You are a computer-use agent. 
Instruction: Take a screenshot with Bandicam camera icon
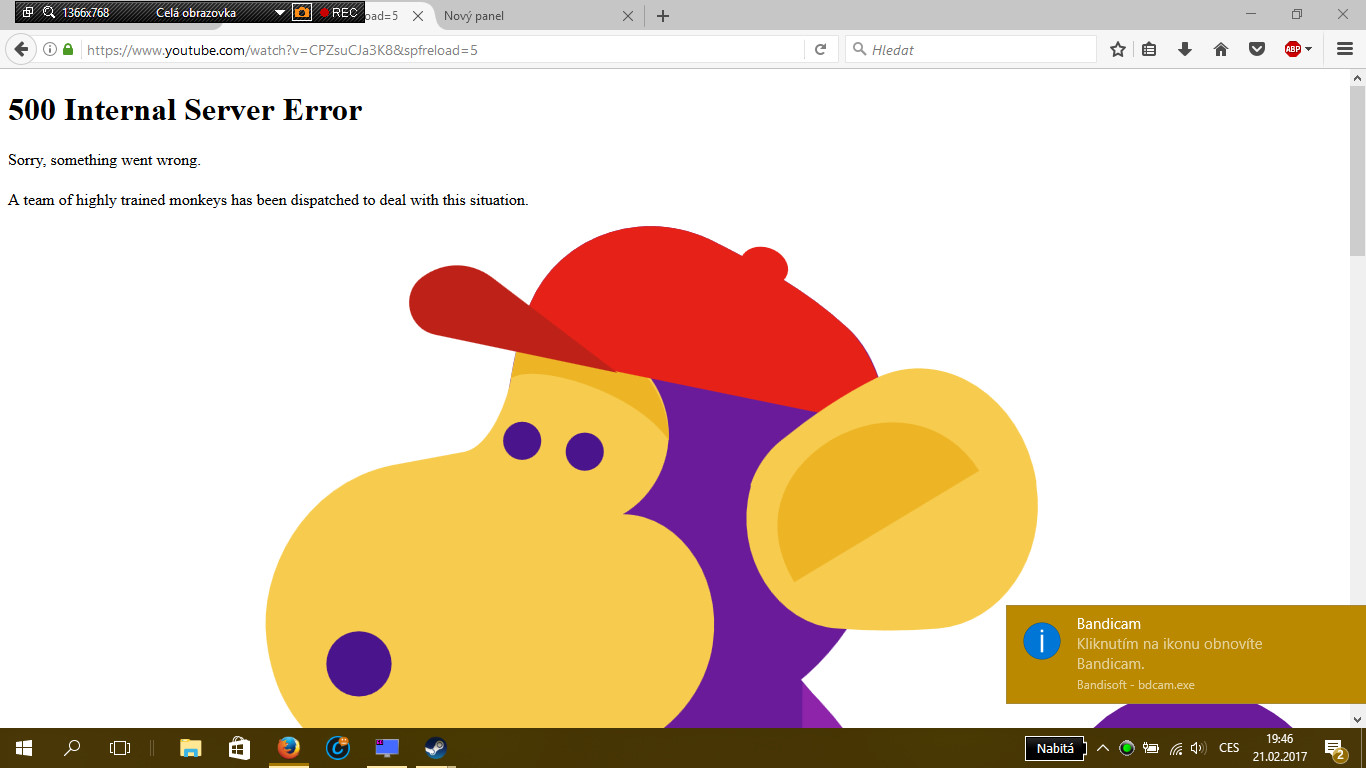click(x=302, y=13)
